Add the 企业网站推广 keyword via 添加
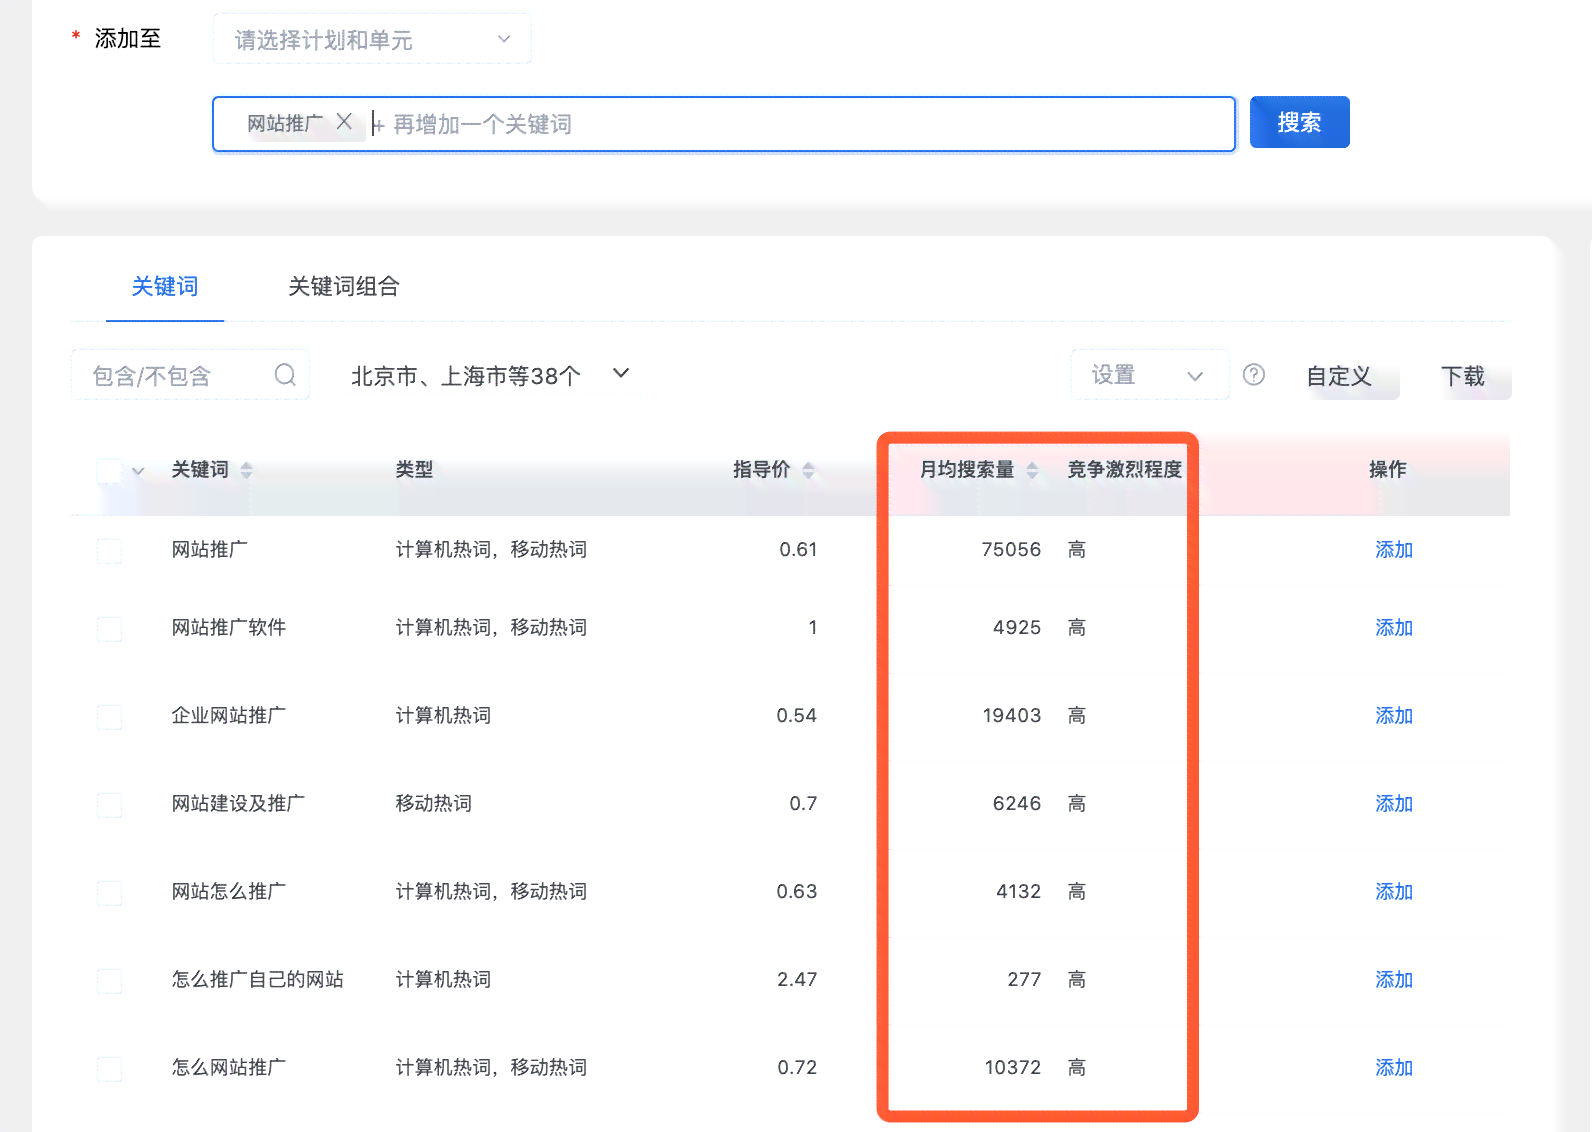1592x1132 pixels. [1394, 716]
